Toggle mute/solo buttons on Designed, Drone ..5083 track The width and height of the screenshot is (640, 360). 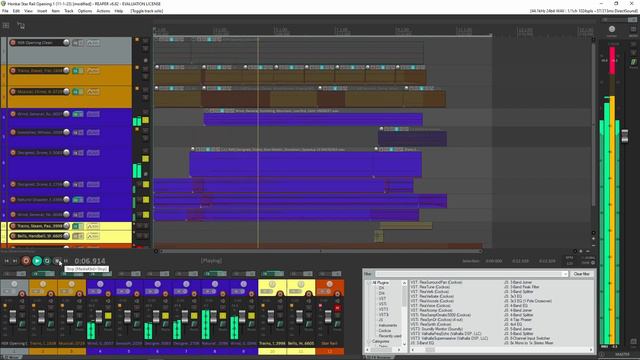click(78, 153)
